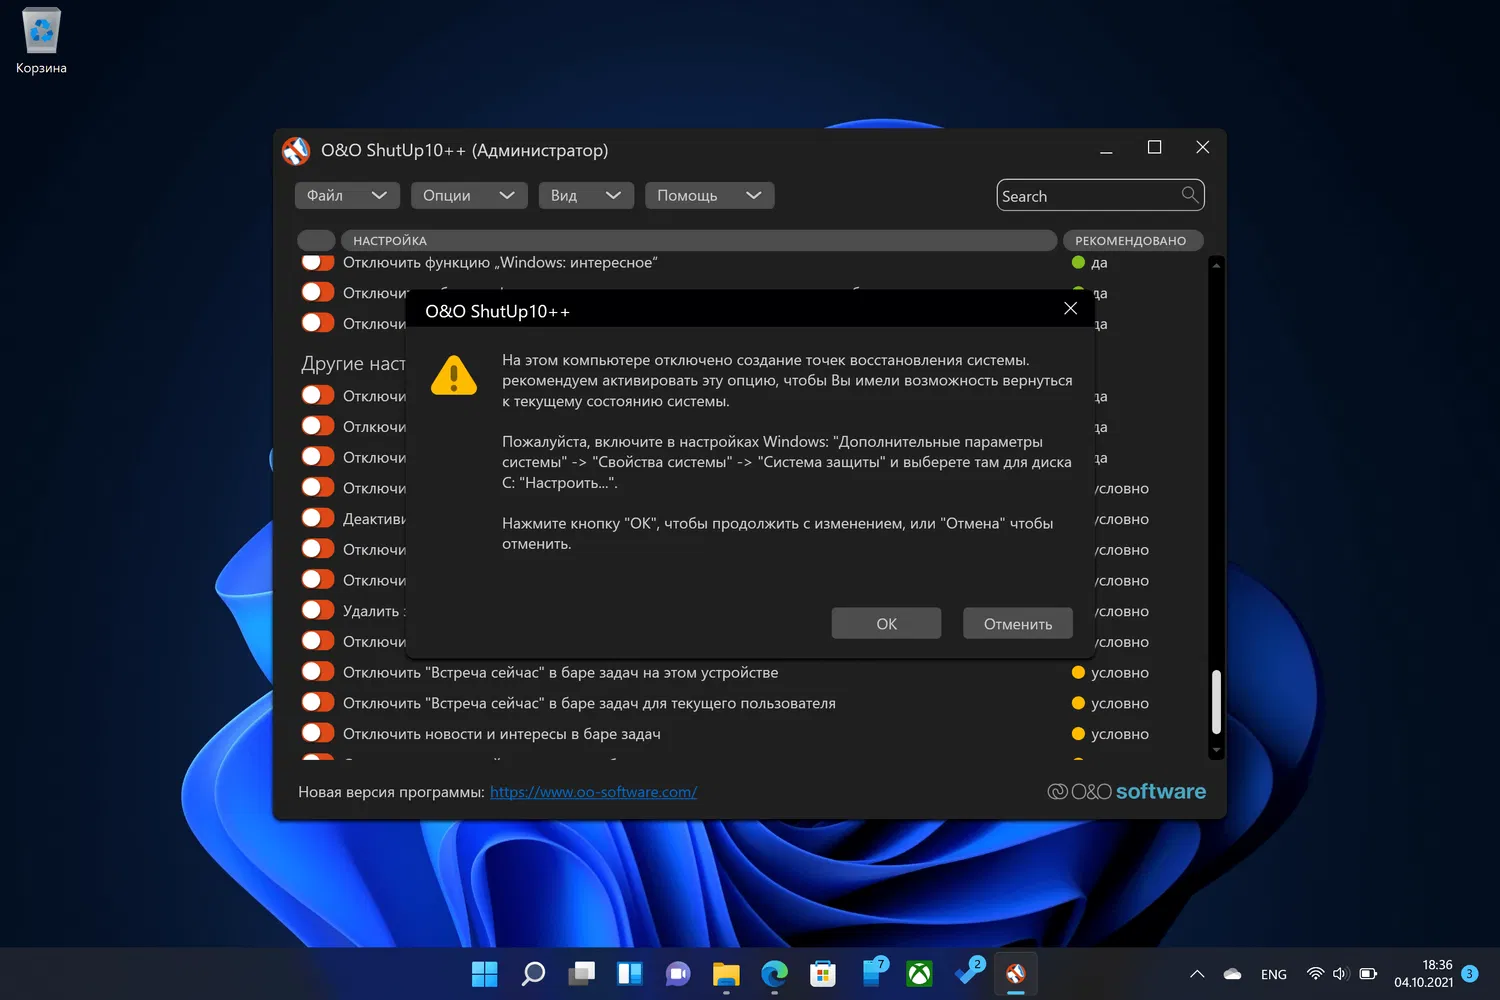Open the Помощь menu
Viewport: 1500px width, 1000px height.
tap(709, 195)
